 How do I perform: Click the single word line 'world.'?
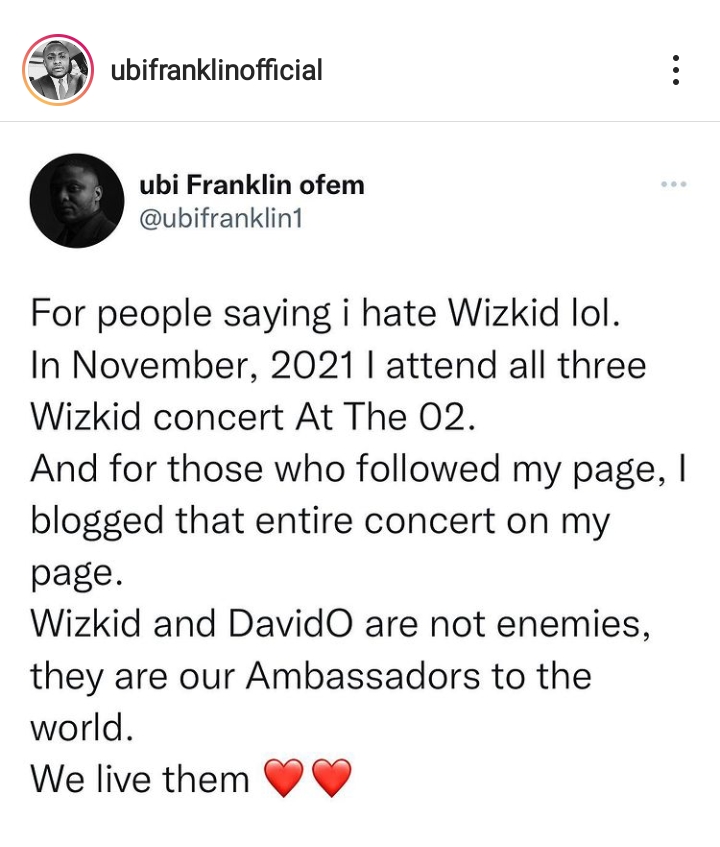pos(81,727)
